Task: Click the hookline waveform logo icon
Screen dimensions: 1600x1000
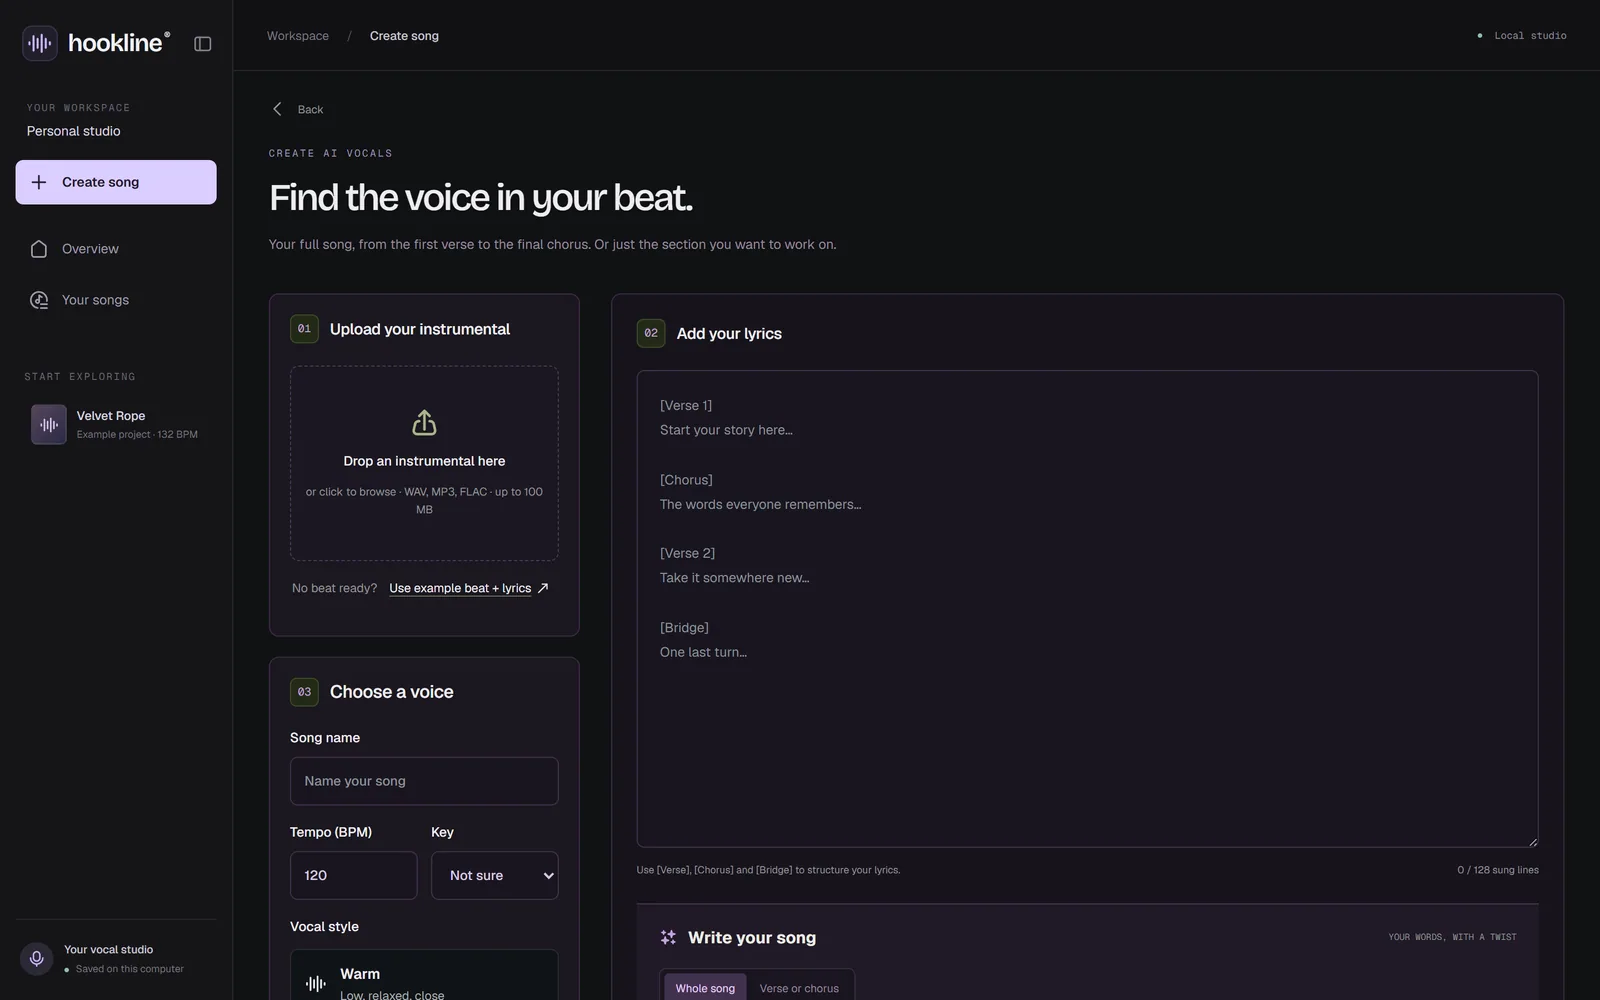Action: pos(40,43)
